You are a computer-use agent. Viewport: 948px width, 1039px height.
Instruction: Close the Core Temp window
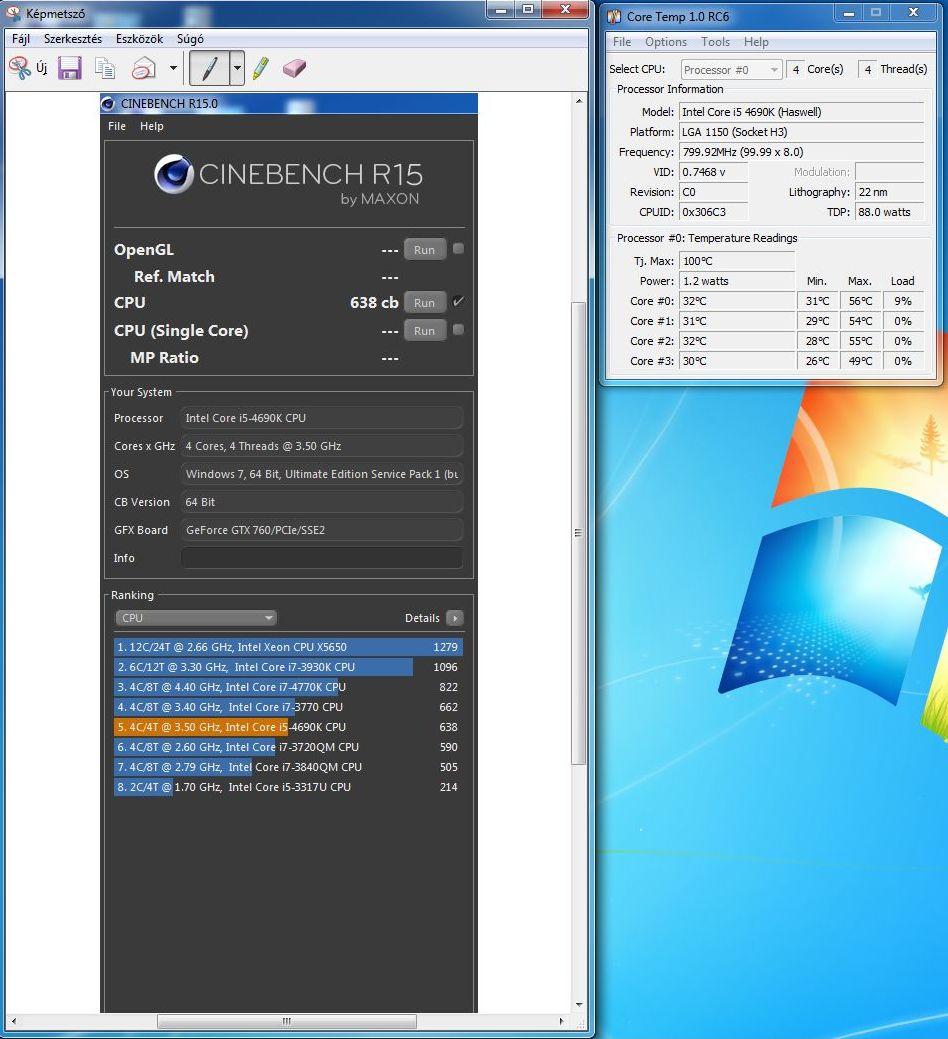point(913,13)
